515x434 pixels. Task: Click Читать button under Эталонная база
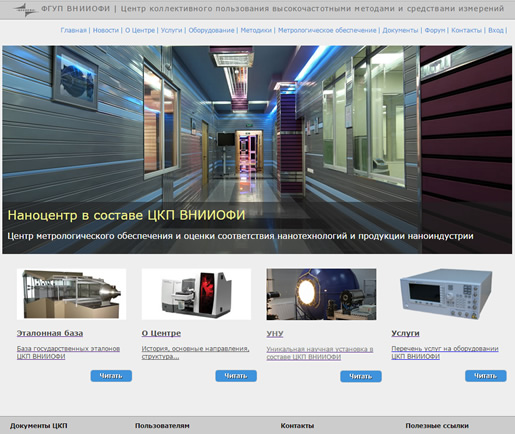coord(111,376)
